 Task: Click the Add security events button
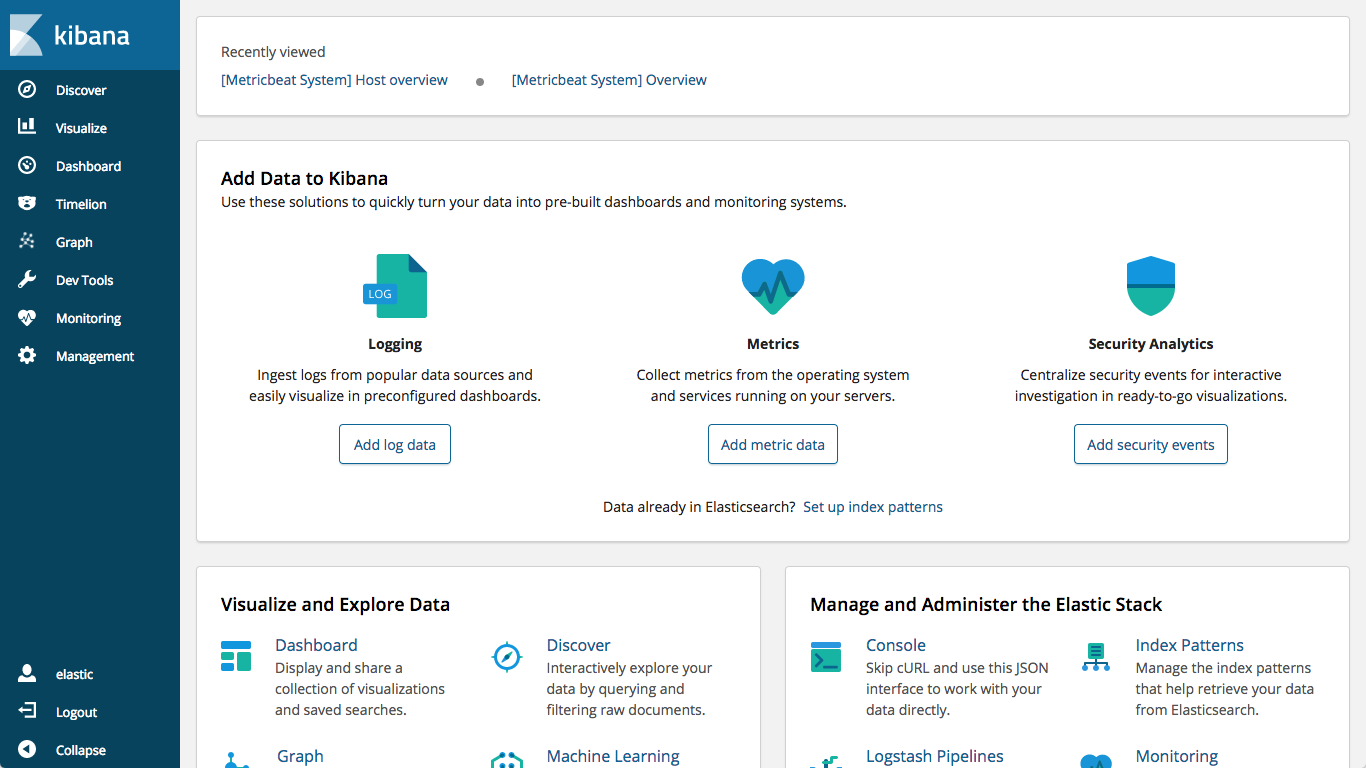pyautogui.click(x=1151, y=445)
